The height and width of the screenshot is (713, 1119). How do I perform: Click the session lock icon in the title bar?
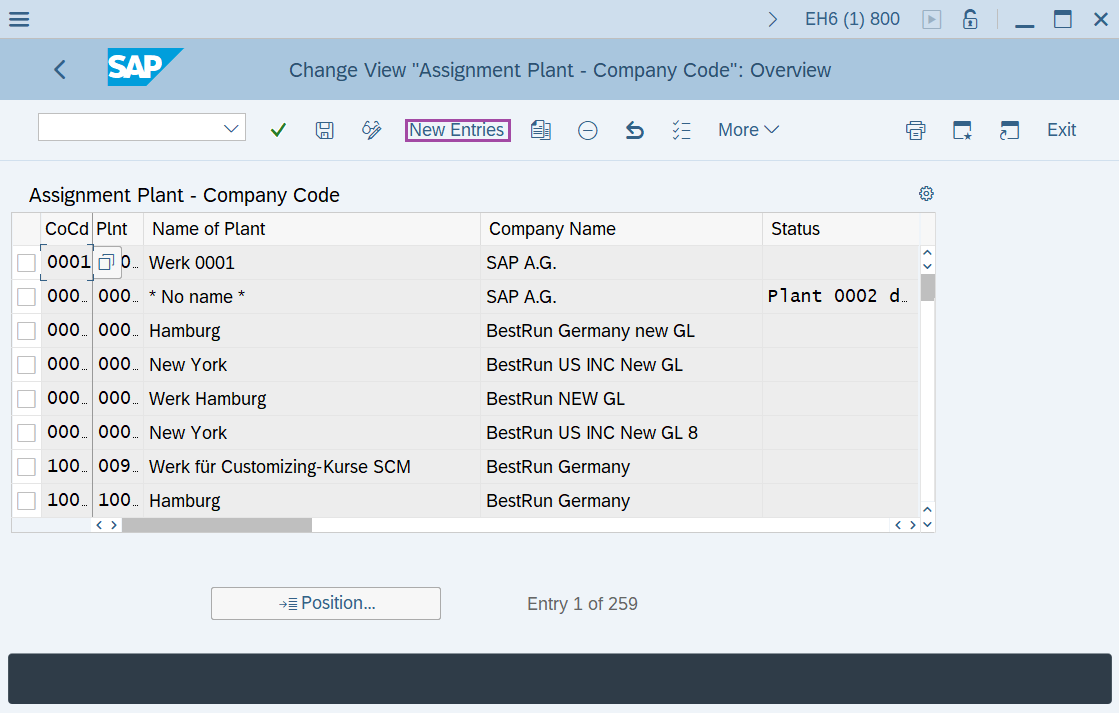point(970,18)
